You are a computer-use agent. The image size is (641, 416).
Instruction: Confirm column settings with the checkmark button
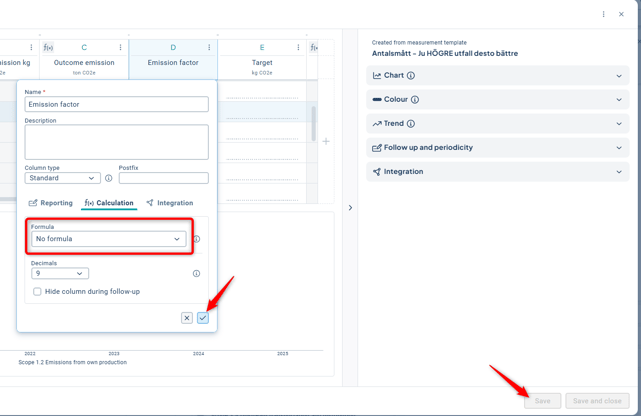click(203, 318)
